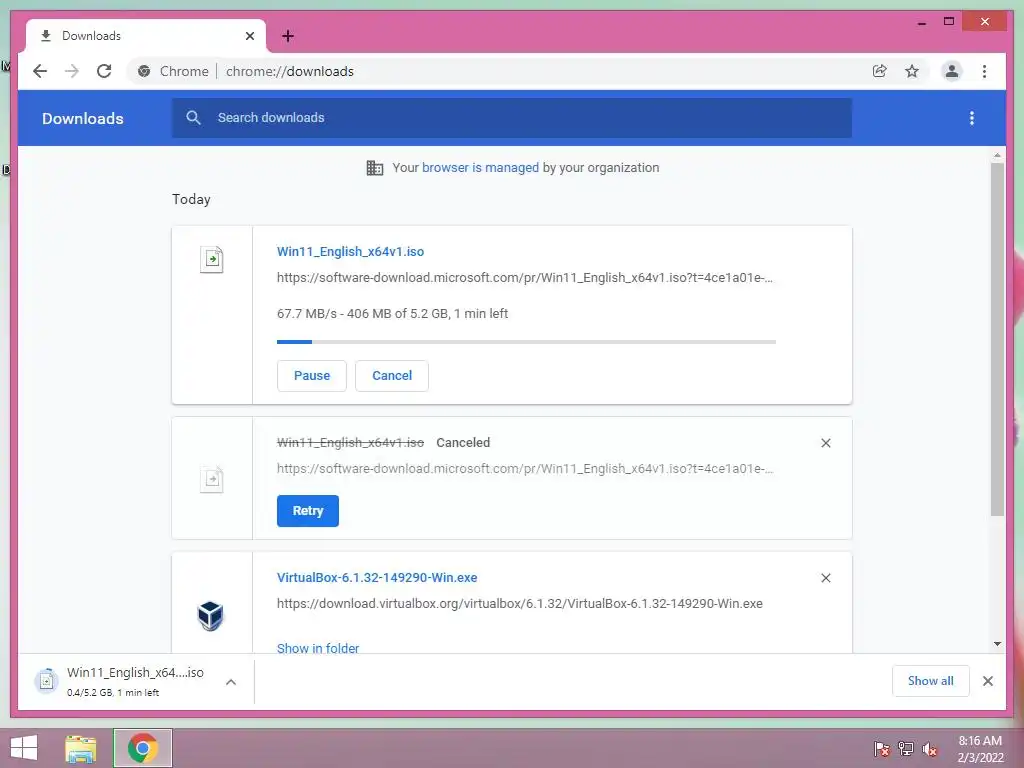Image resolution: width=1024 pixels, height=768 pixels.
Task: Bookmark this tab with the star icon
Action: coord(912,71)
